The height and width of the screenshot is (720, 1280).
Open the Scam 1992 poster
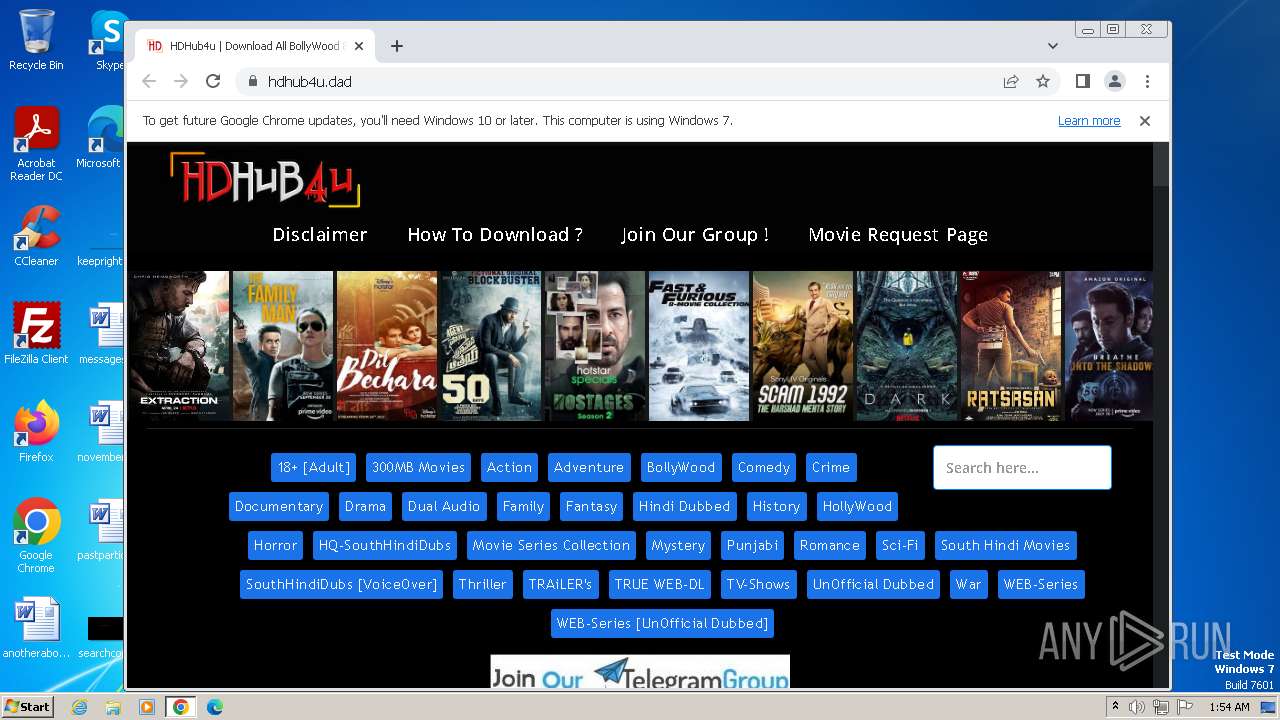pyautogui.click(x=803, y=346)
